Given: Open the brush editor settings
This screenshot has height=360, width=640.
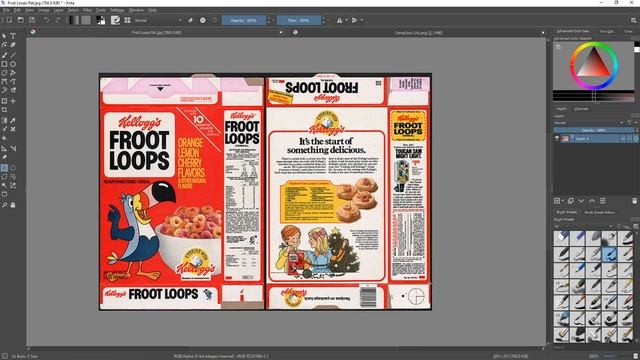Looking at the screenshot, I should (116, 20).
